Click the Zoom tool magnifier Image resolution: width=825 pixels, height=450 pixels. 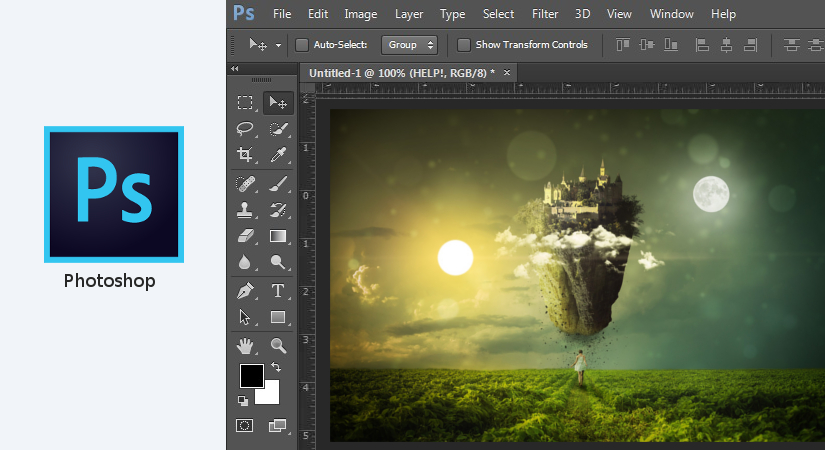278,345
